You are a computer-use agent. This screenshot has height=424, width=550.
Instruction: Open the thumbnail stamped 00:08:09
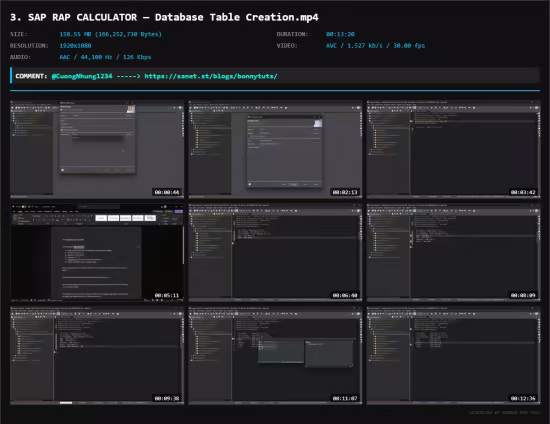click(454, 253)
